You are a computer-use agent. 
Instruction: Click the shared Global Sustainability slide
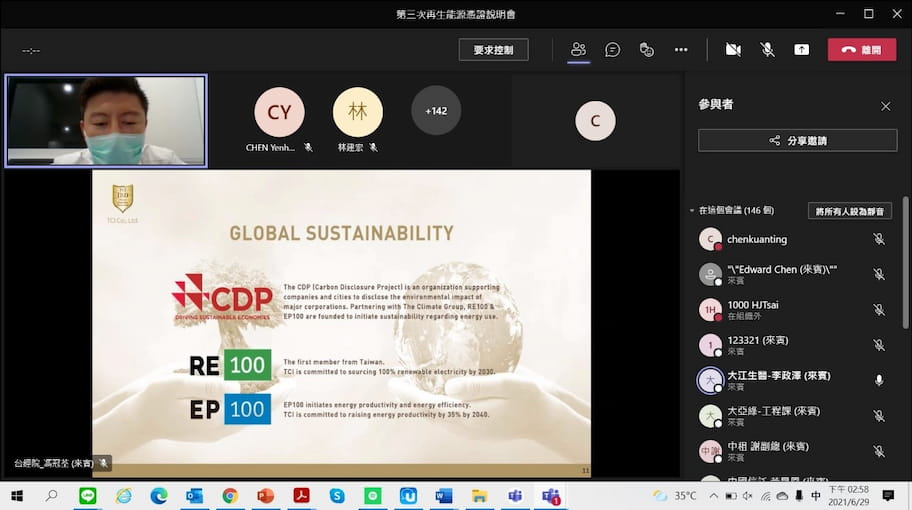tap(341, 323)
